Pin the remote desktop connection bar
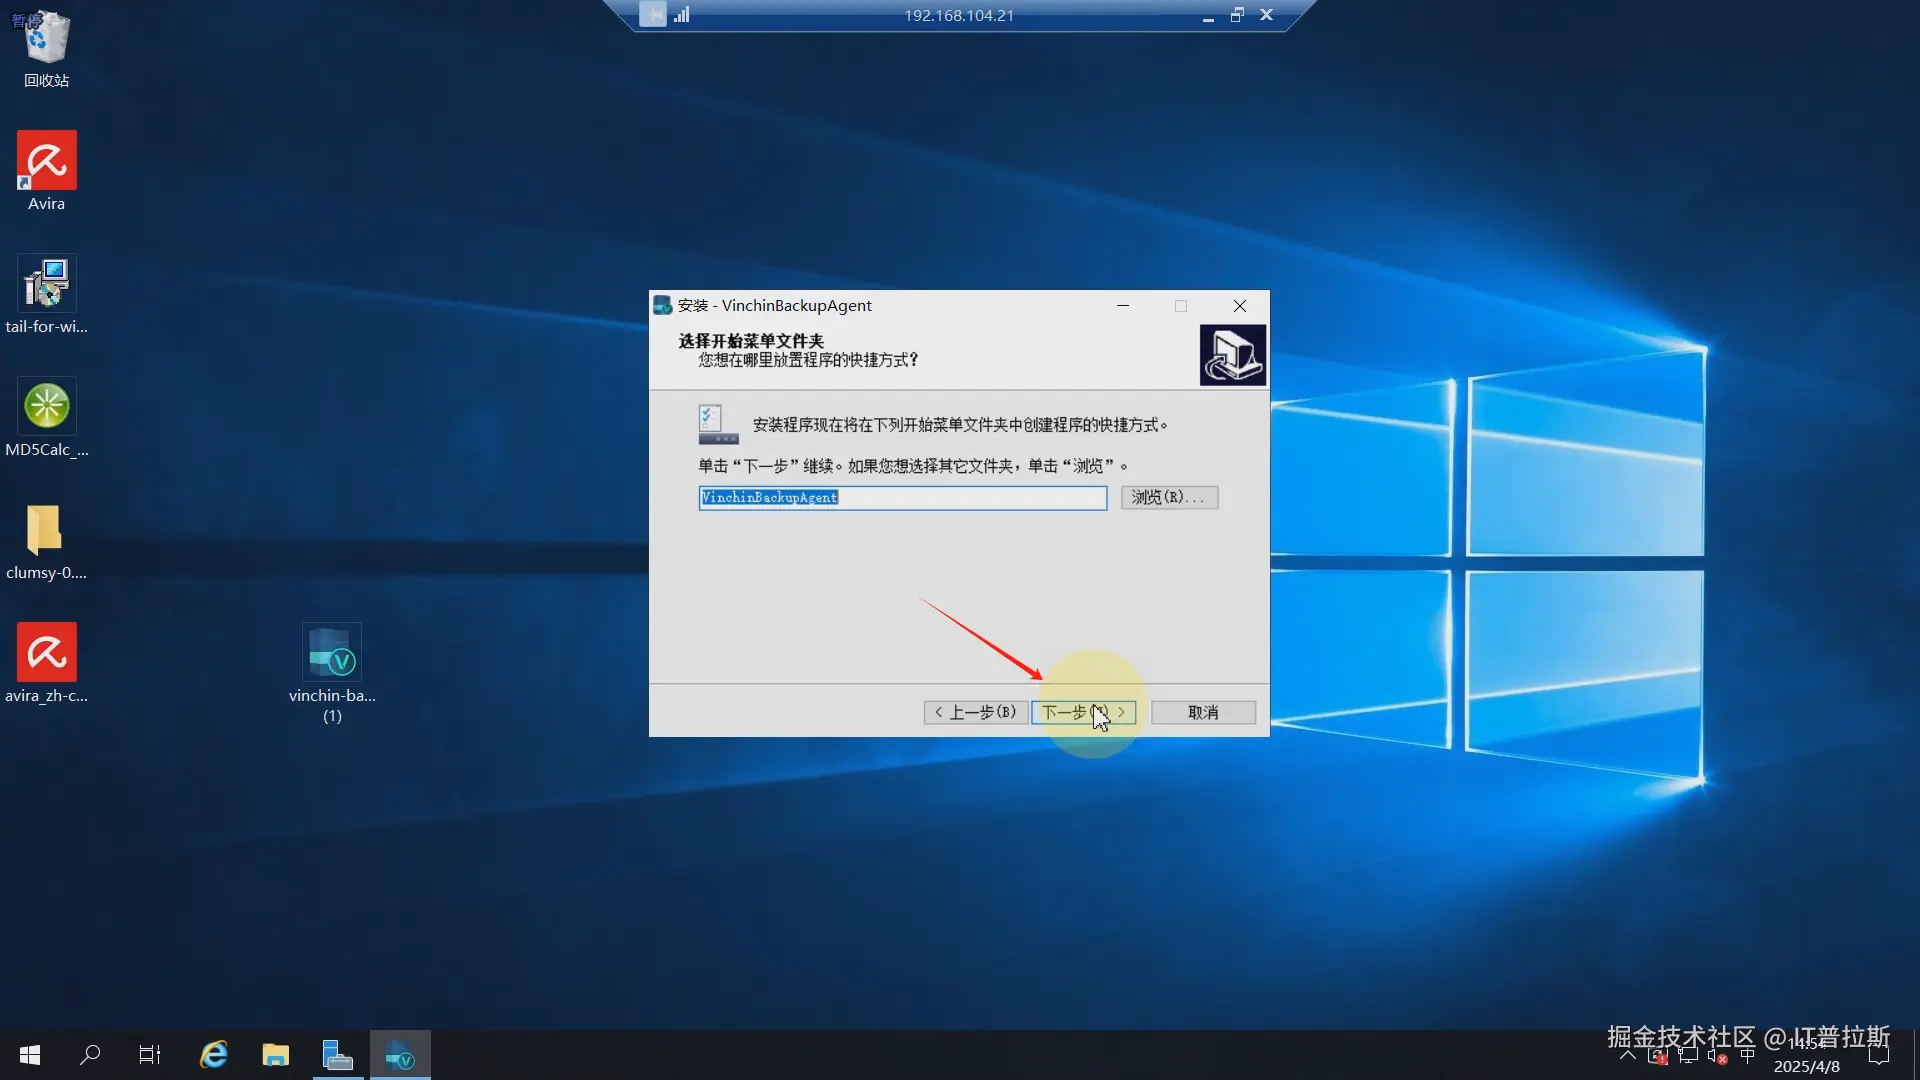Viewport: 1920px width, 1080px height. click(652, 15)
